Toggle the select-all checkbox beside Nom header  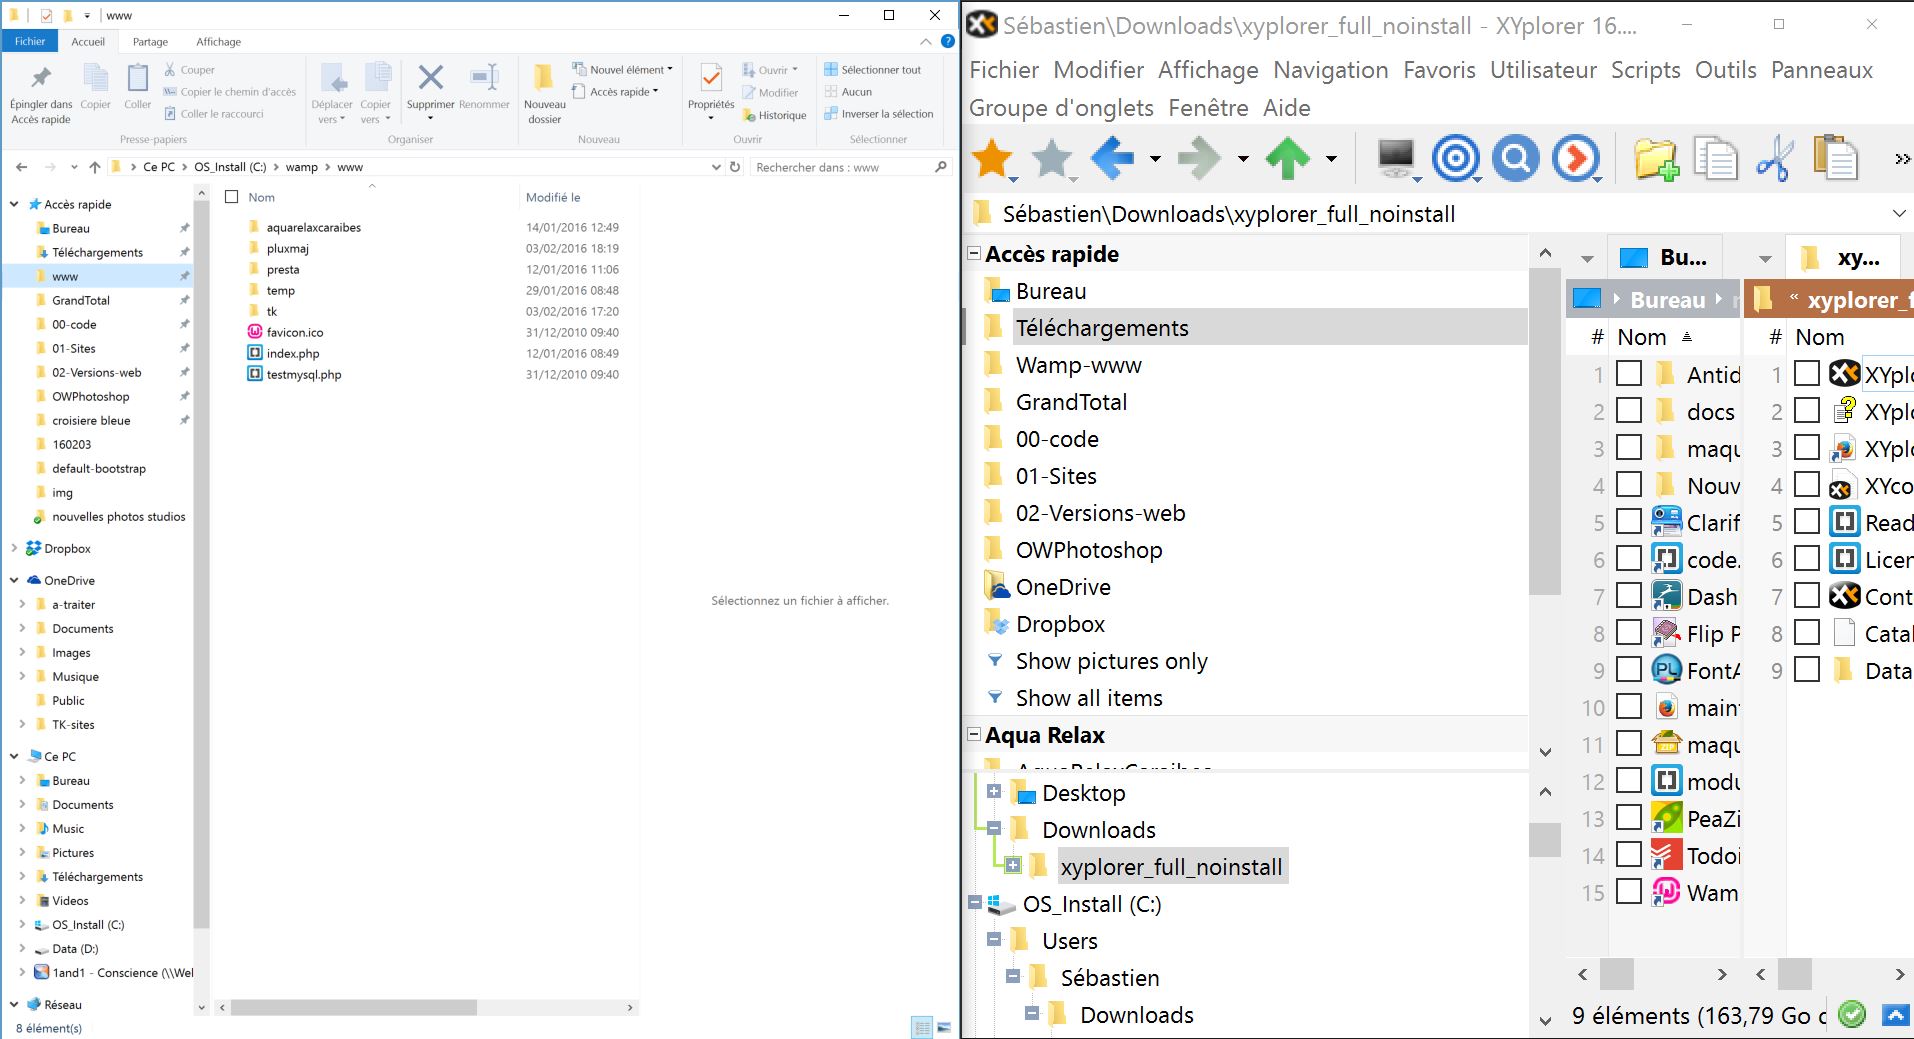pyautogui.click(x=232, y=197)
